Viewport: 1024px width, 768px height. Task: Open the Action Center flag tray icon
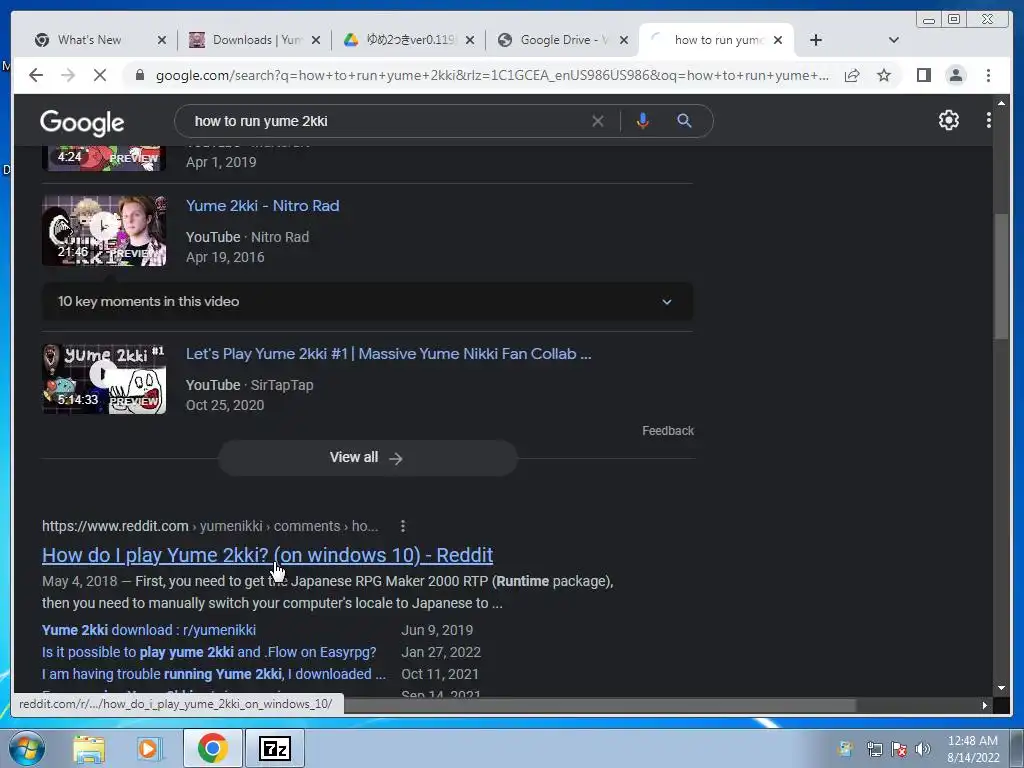[899, 748]
